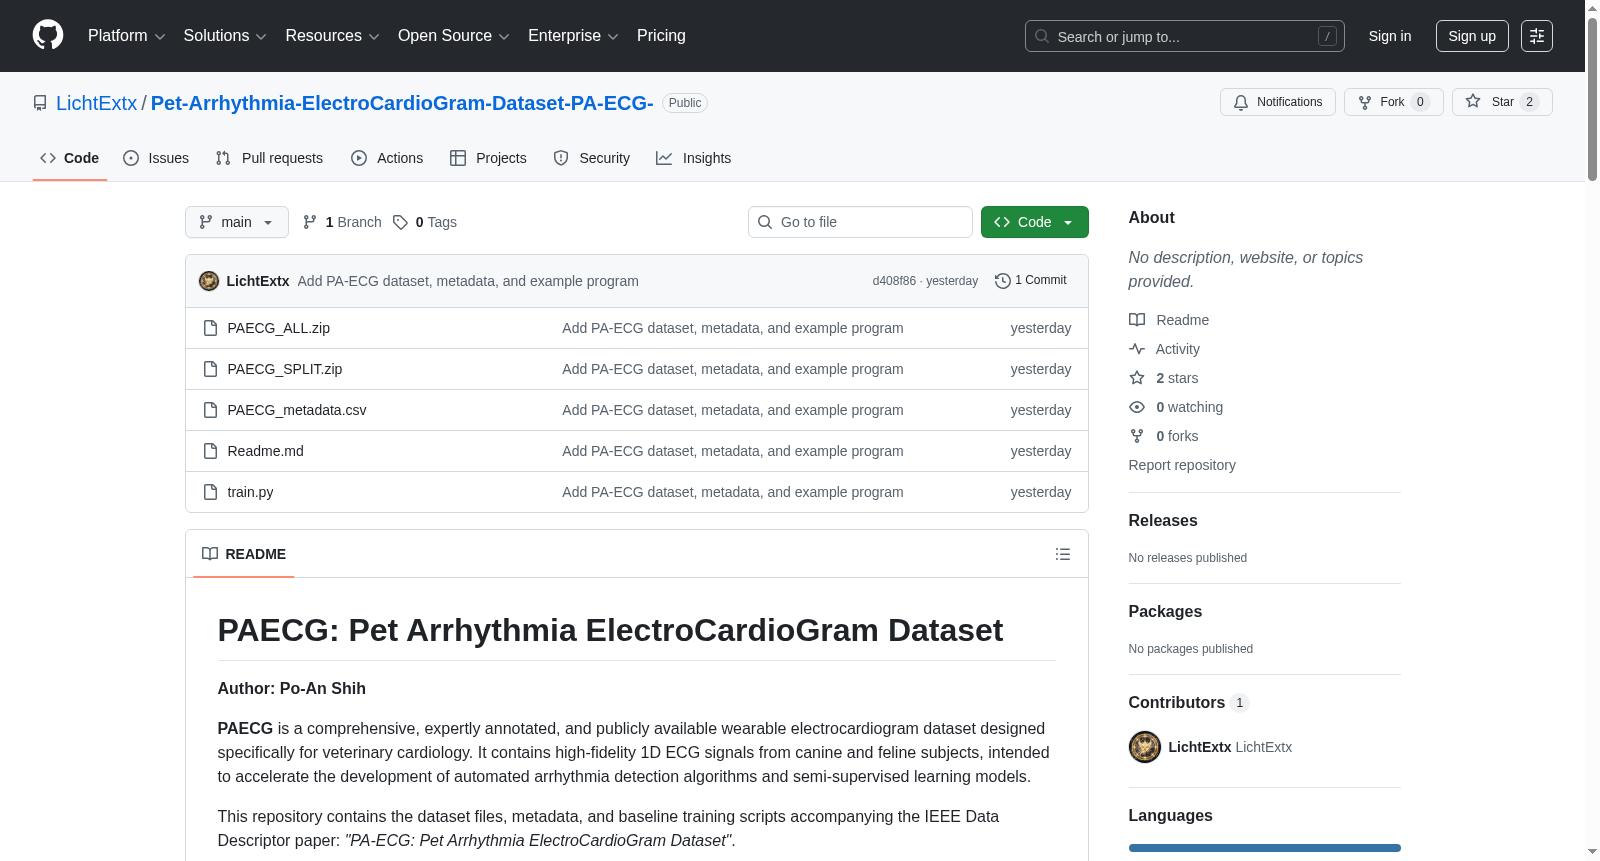This screenshot has height=861, width=1600.
Task: Click the branch icon beside 1 Branch
Action: click(x=310, y=222)
